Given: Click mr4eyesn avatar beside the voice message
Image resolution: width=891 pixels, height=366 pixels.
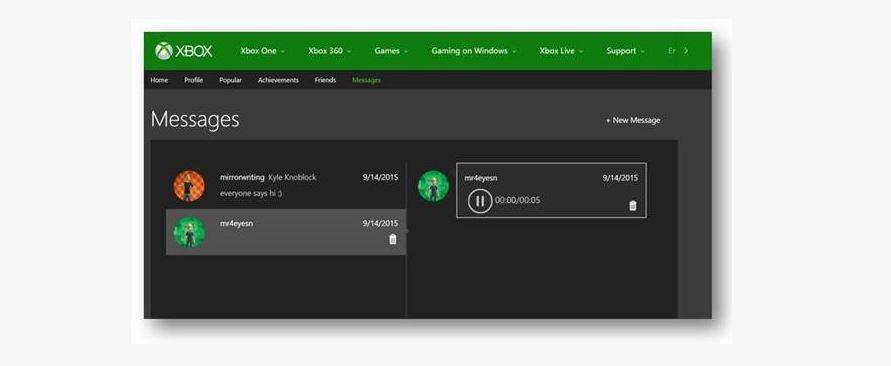Looking at the screenshot, I should 434,186.
